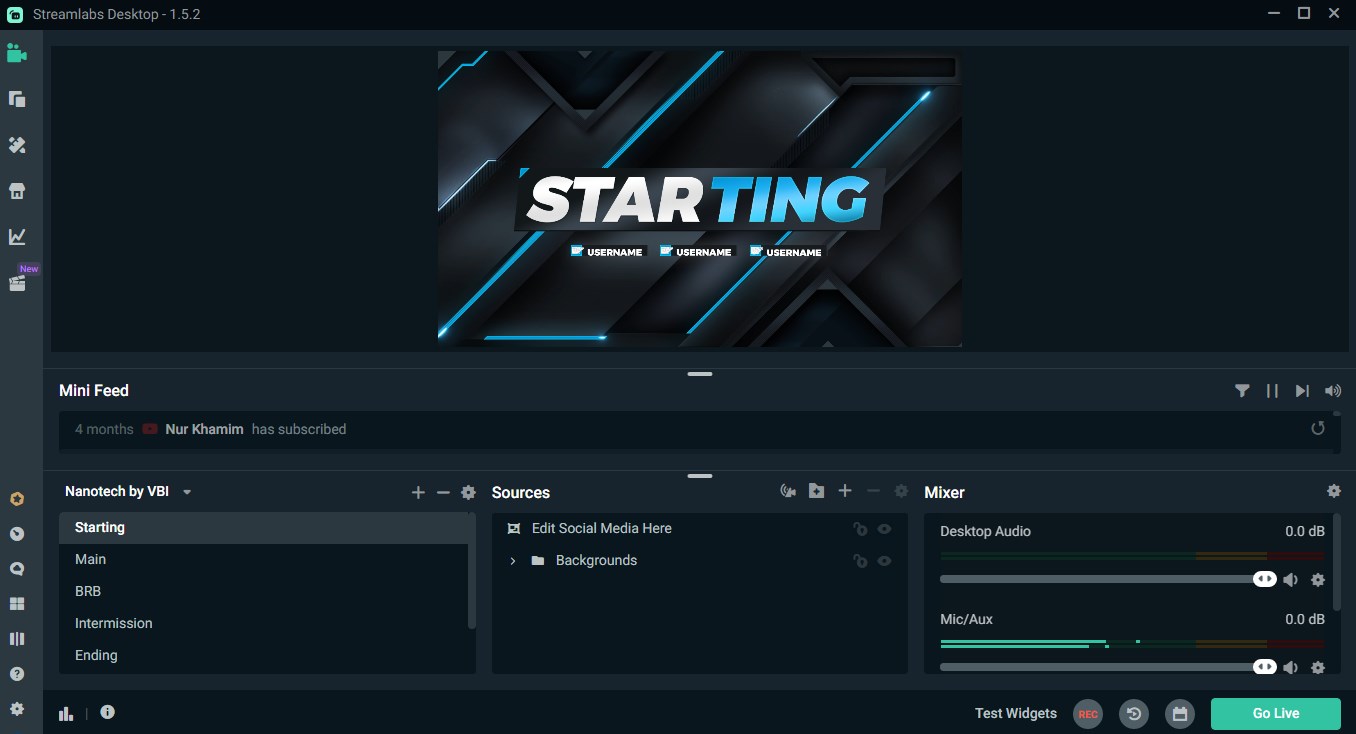This screenshot has height=734, width=1356.
Task: Add a new source with plus icon
Action: click(845, 491)
